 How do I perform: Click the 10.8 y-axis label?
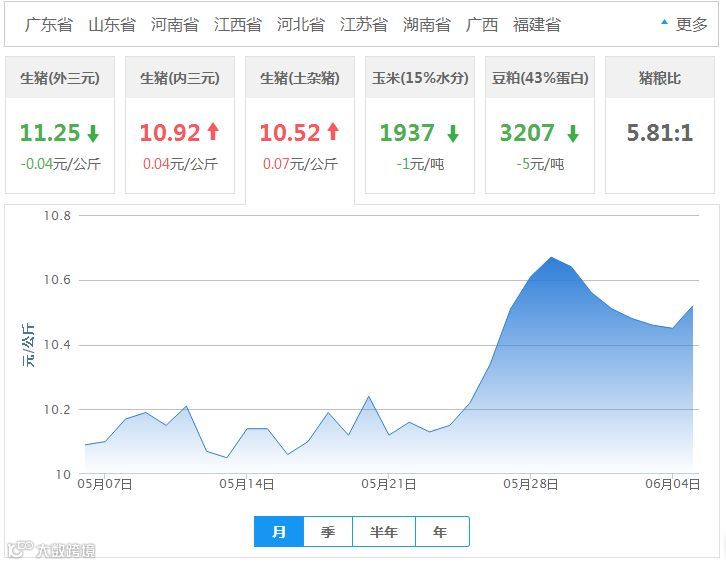pos(57,216)
